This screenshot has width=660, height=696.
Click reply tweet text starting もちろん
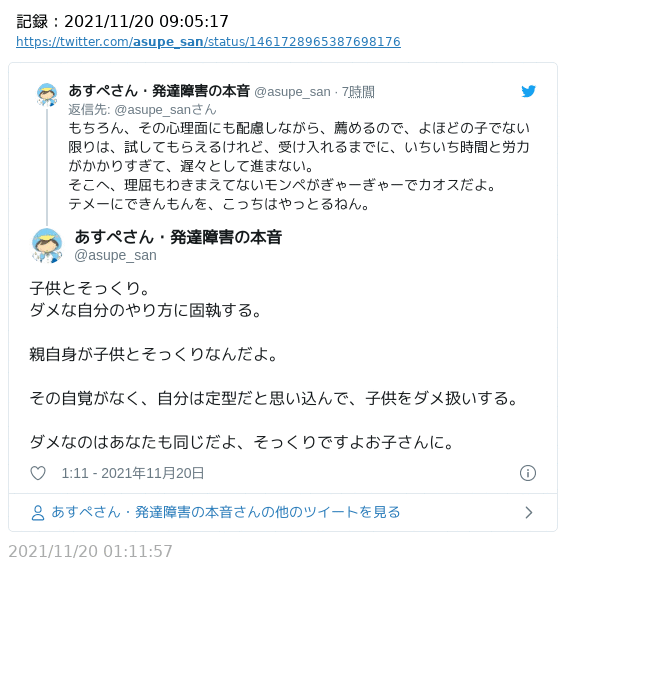pyautogui.click(x=299, y=166)
